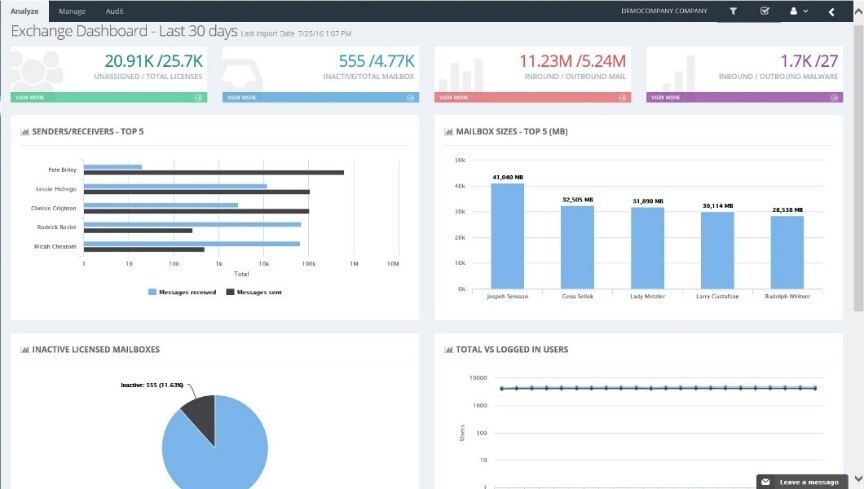Toggle Messages received legend series

click(x=182, y=292)
